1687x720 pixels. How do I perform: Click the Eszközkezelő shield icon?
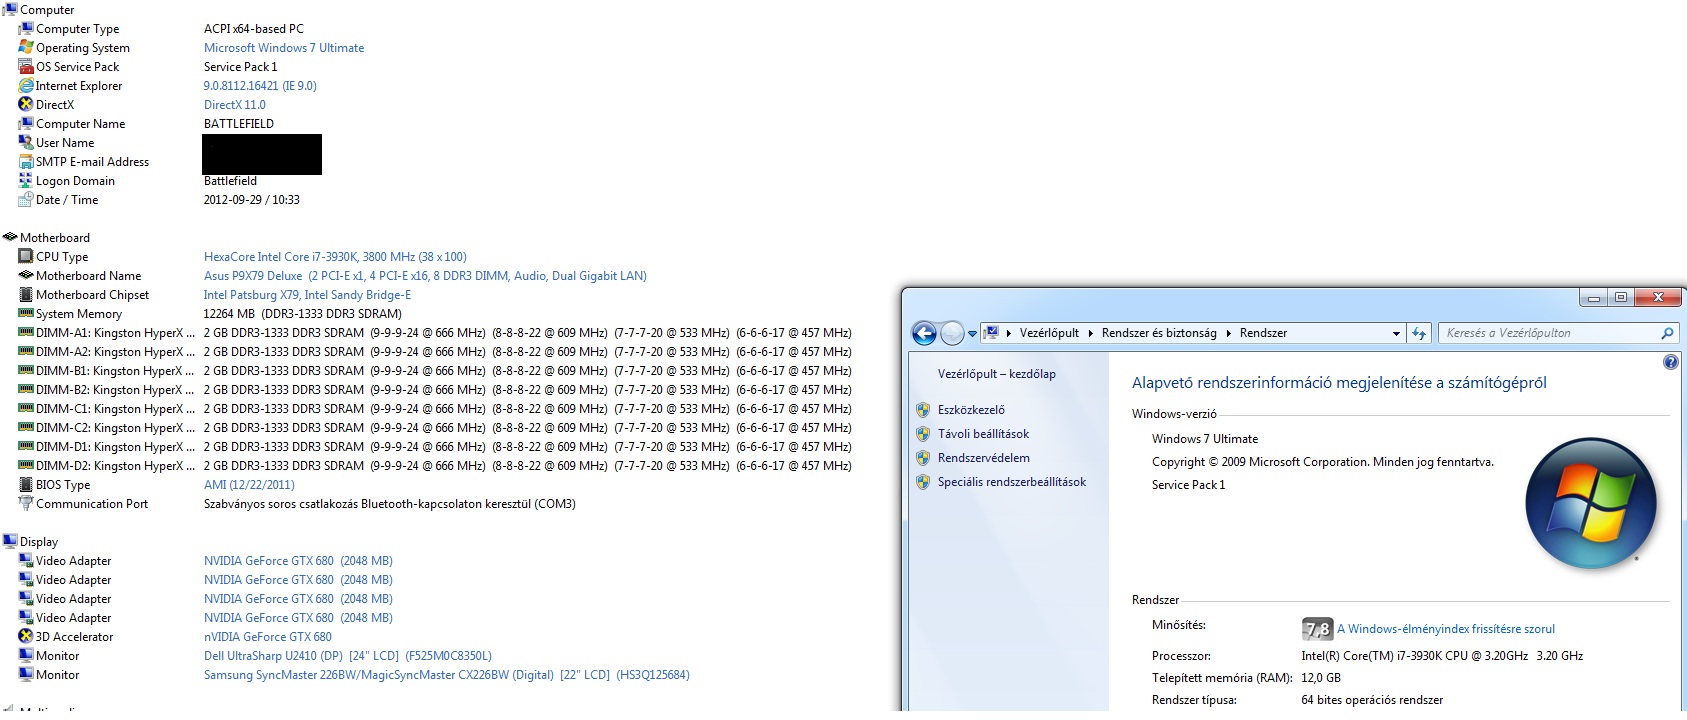[923, 410]
